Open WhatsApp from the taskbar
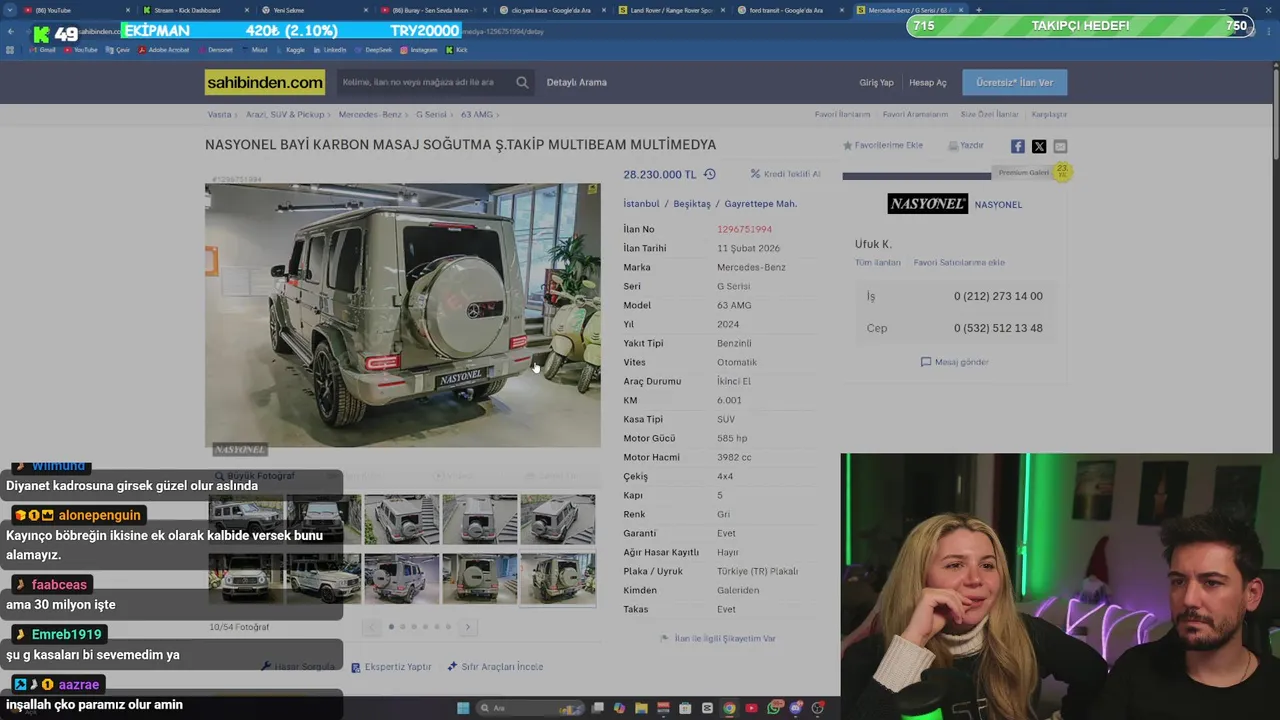This screenshot has height=720, width=1280. click(x=774, y=708)
